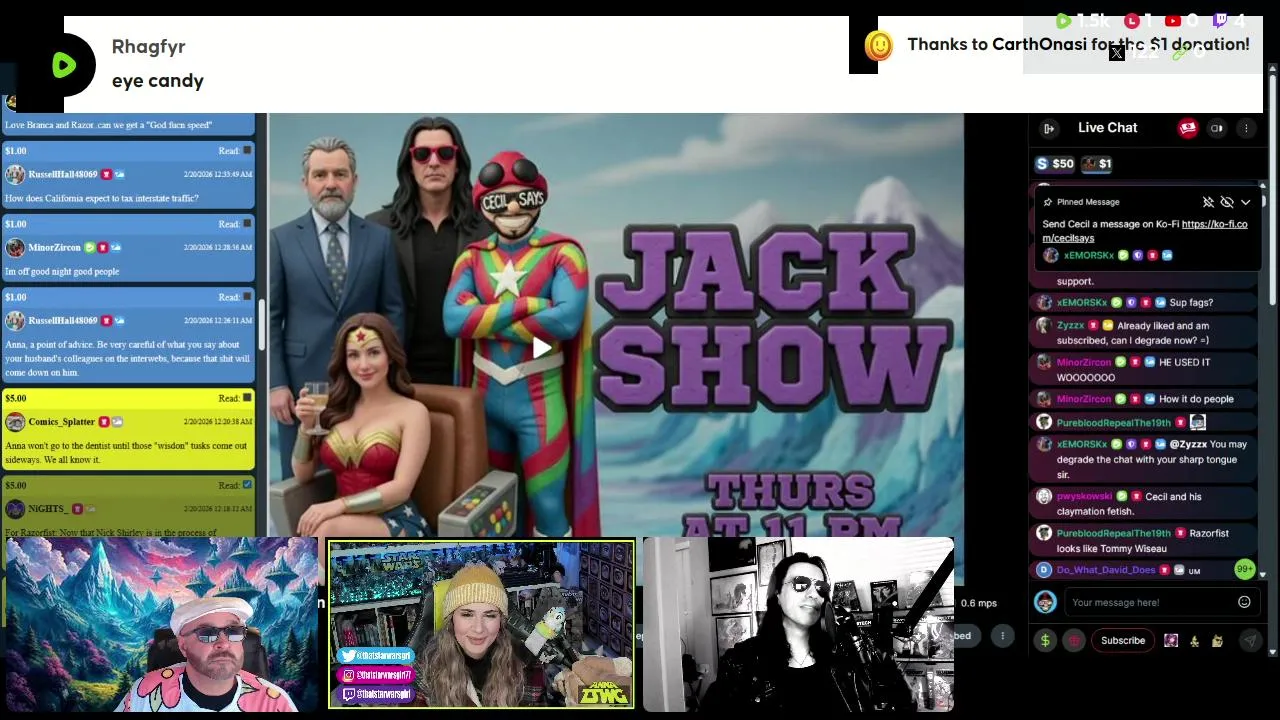This screenshot has width=1280, height=720.
Task: Unpin the pinned message
Action: click(1208, 202)
